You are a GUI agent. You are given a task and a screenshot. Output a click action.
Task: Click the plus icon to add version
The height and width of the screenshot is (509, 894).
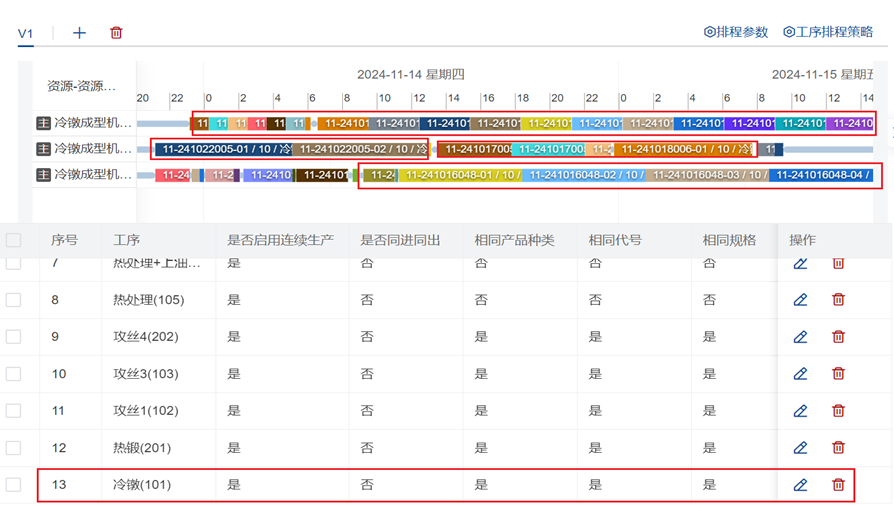pyautogui.click(x=79, y=33)
